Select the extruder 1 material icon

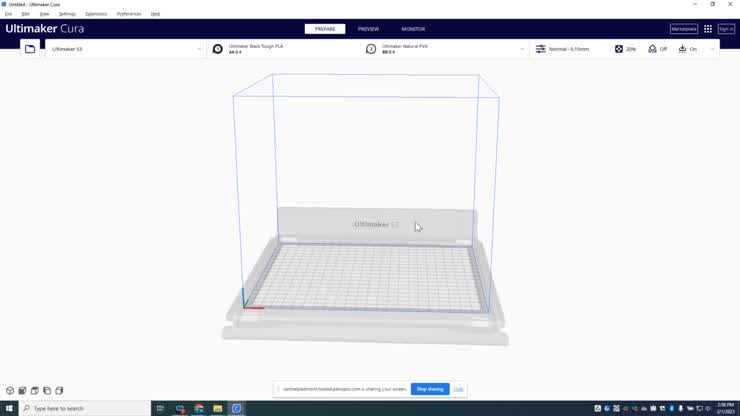(x=218, y=49)
